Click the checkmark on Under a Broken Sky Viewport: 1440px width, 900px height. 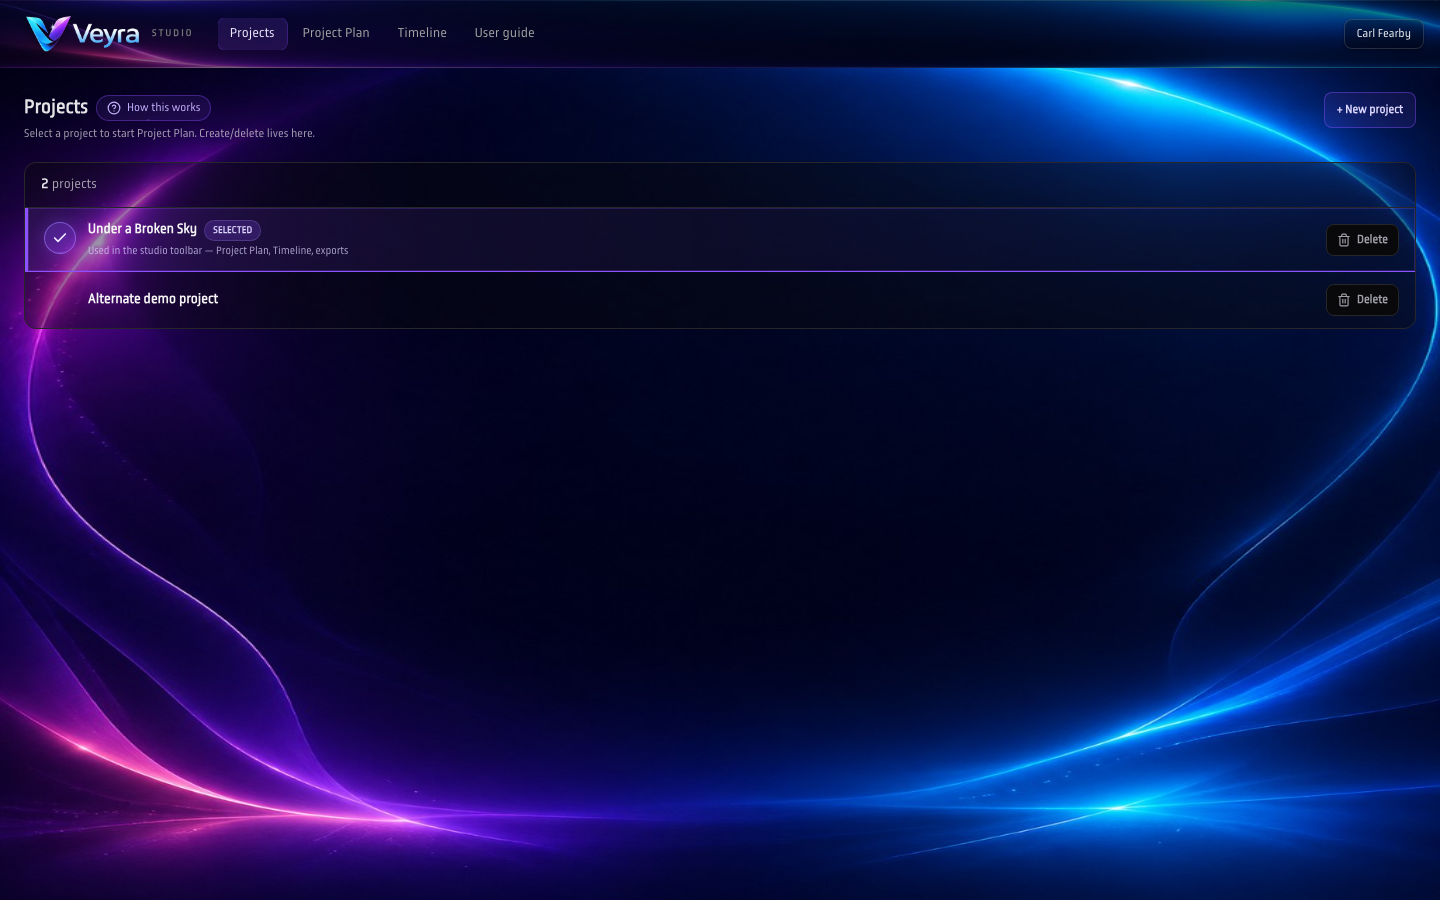pos(60,238)
